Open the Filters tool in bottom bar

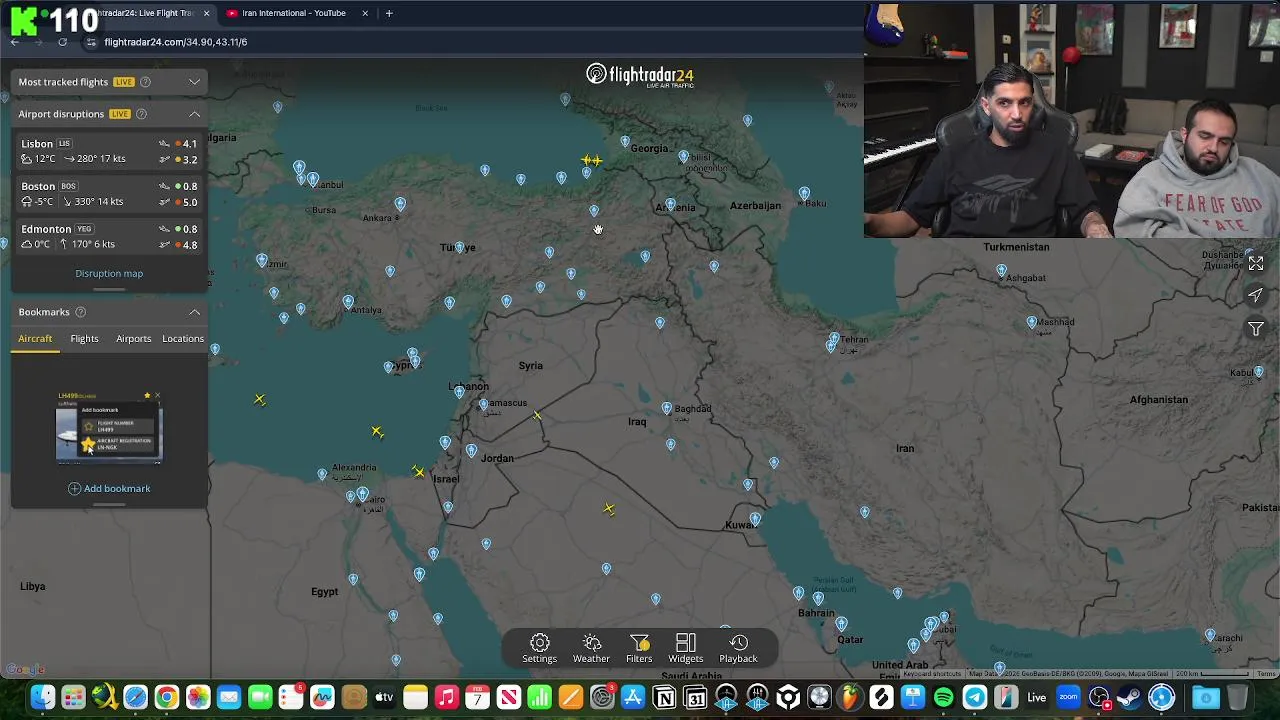pyautogui.click(x=639, y=648)
